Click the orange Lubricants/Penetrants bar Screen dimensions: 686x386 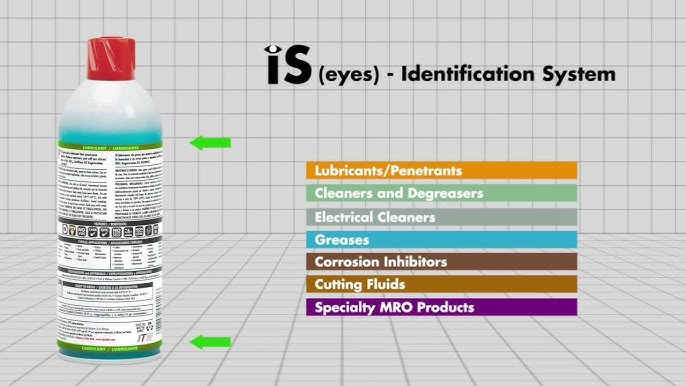coord(441,170)
